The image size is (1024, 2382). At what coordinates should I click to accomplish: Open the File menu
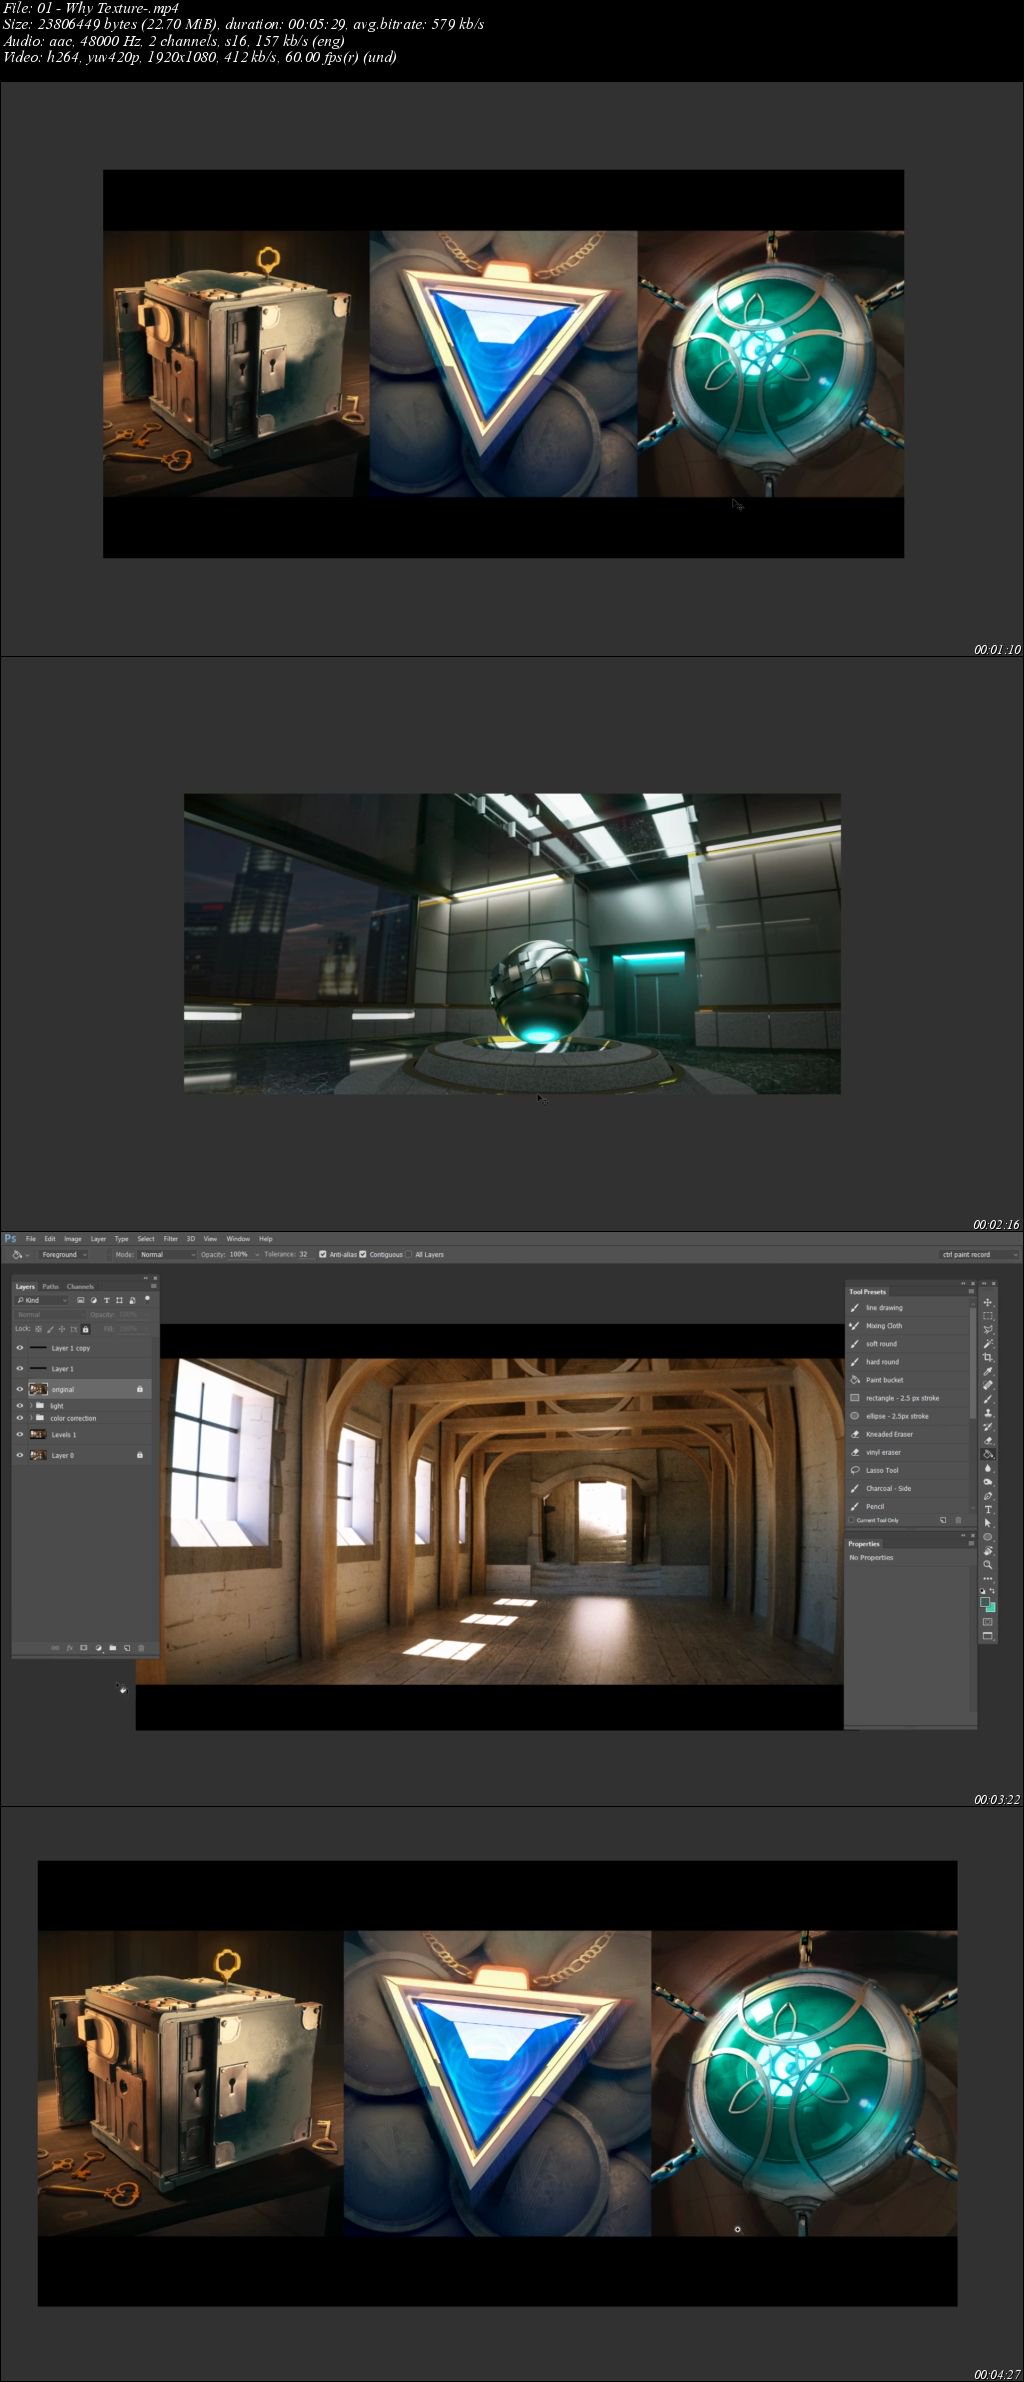point(31,1239)
